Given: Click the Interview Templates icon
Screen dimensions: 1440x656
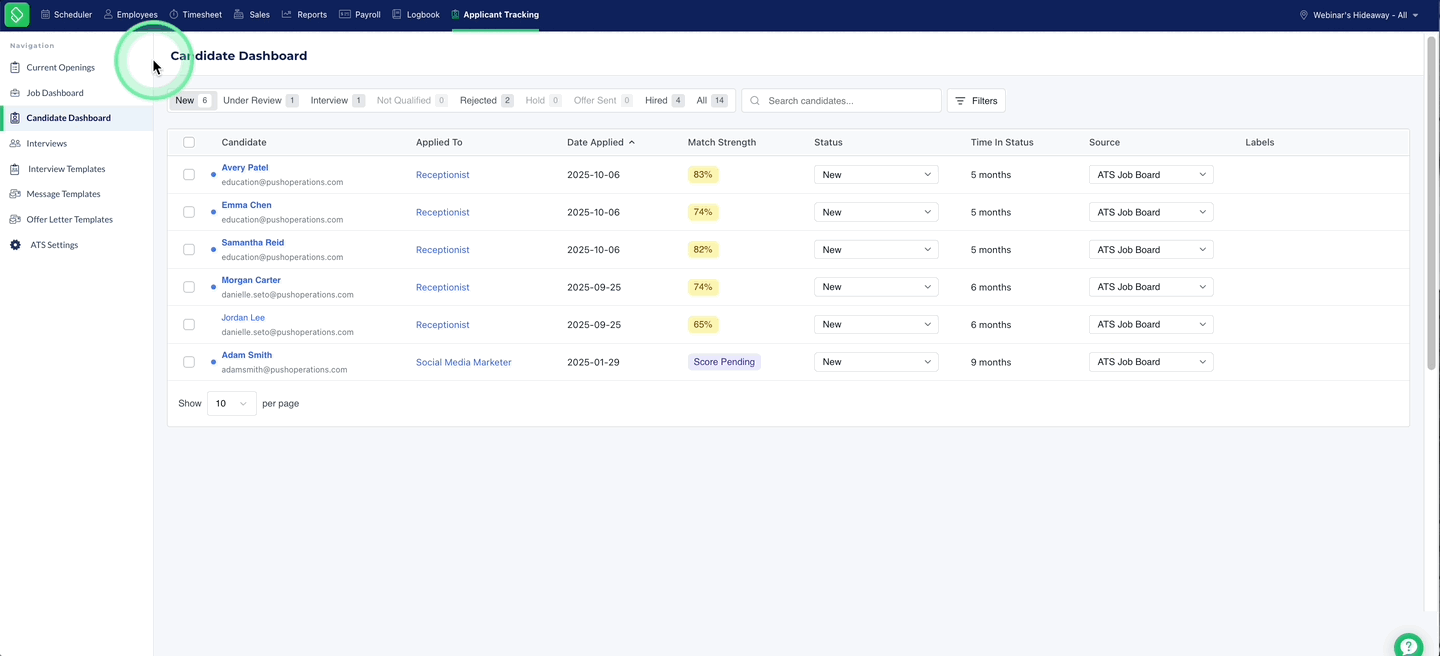Looking at the screenshot, I should (16, 169).
